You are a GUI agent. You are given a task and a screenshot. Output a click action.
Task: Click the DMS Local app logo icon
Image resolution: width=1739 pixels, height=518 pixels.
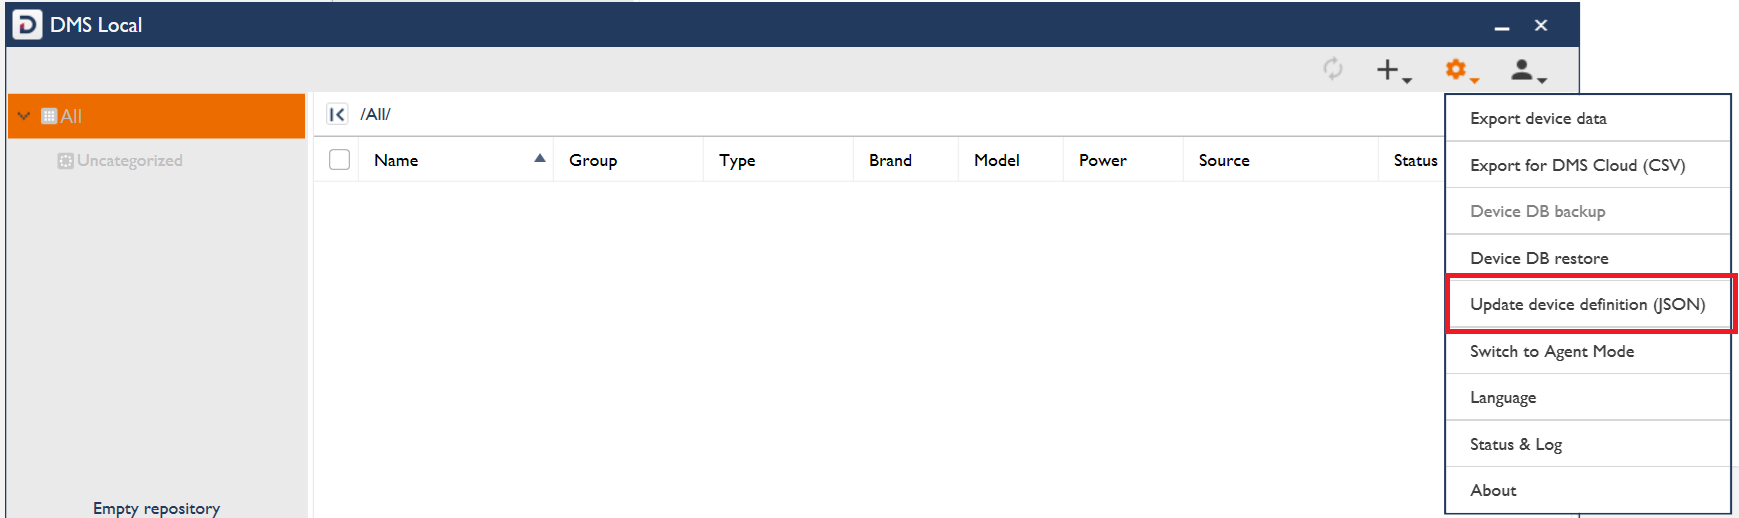pyautogui.click(x=27, y=25)
